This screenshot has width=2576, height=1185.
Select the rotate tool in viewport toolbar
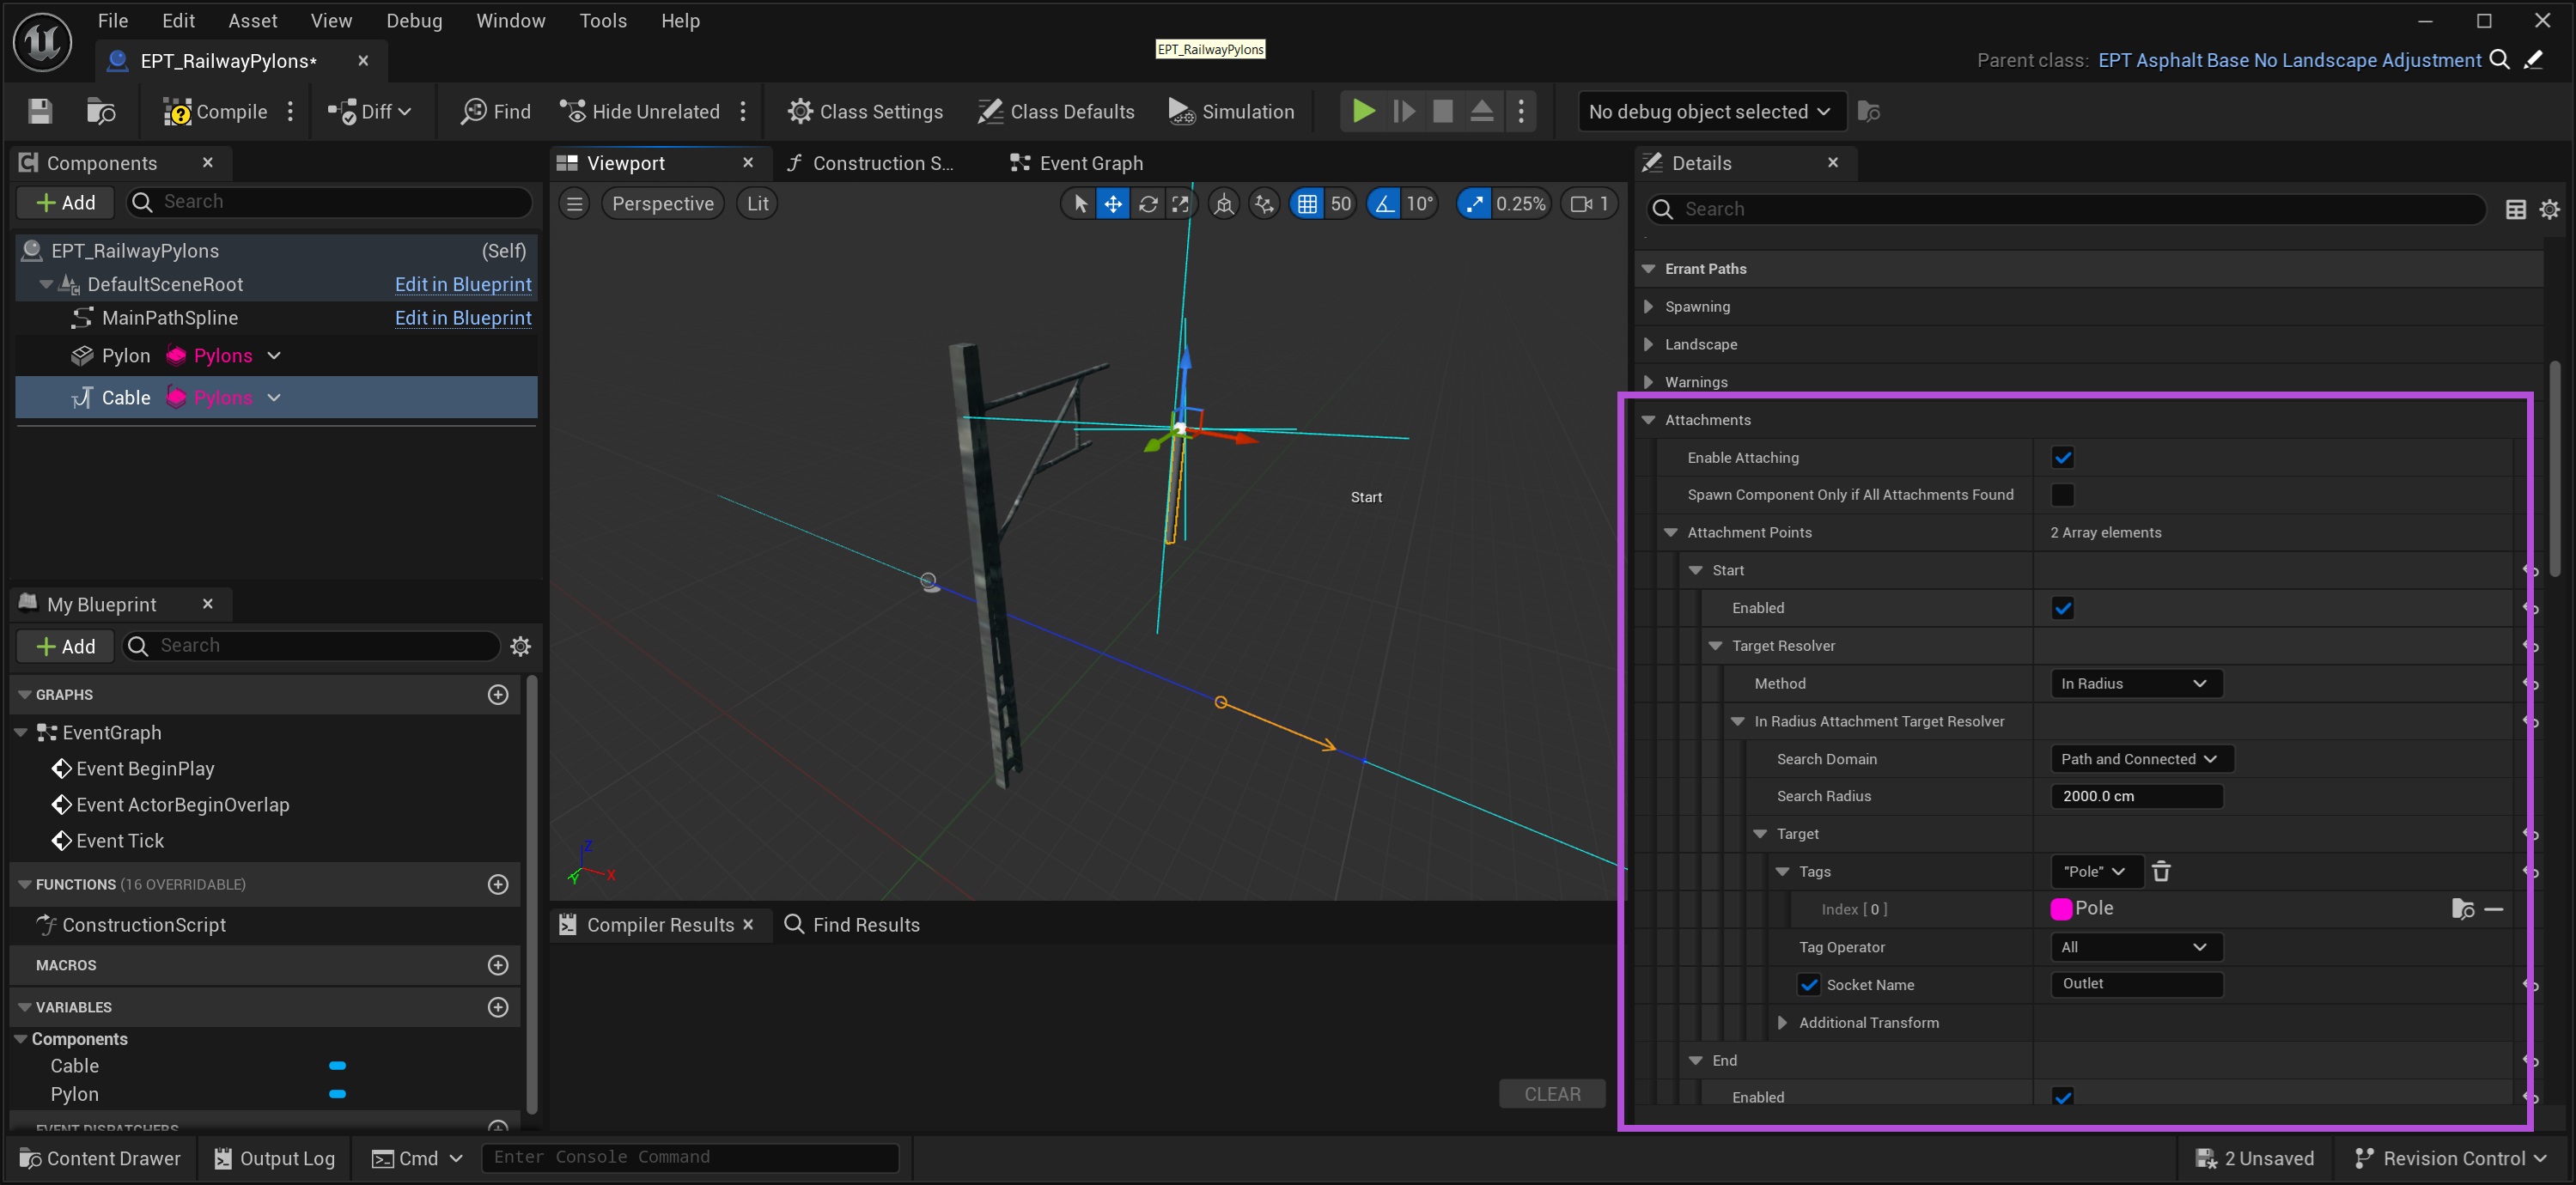click(x=1147, y=204)
